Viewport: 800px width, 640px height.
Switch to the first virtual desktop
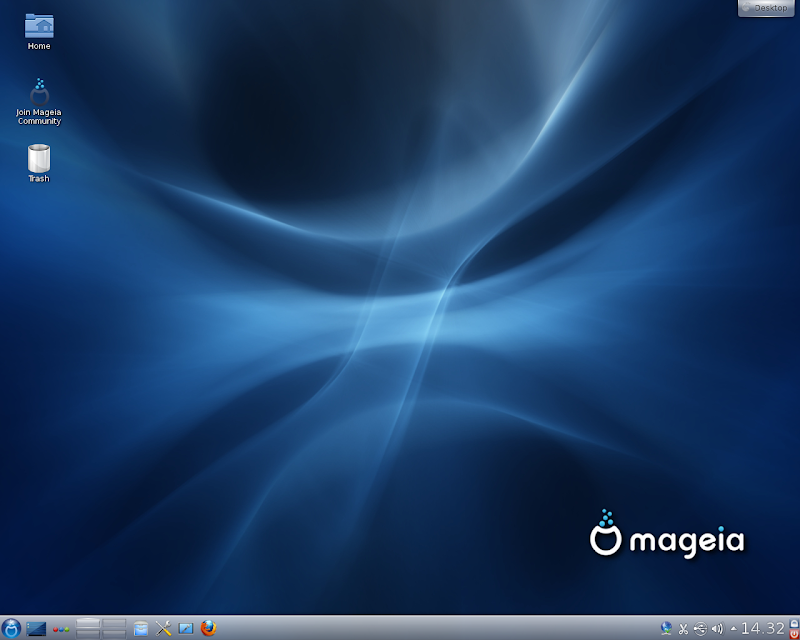pyautogui.click(x=88, y=623)
